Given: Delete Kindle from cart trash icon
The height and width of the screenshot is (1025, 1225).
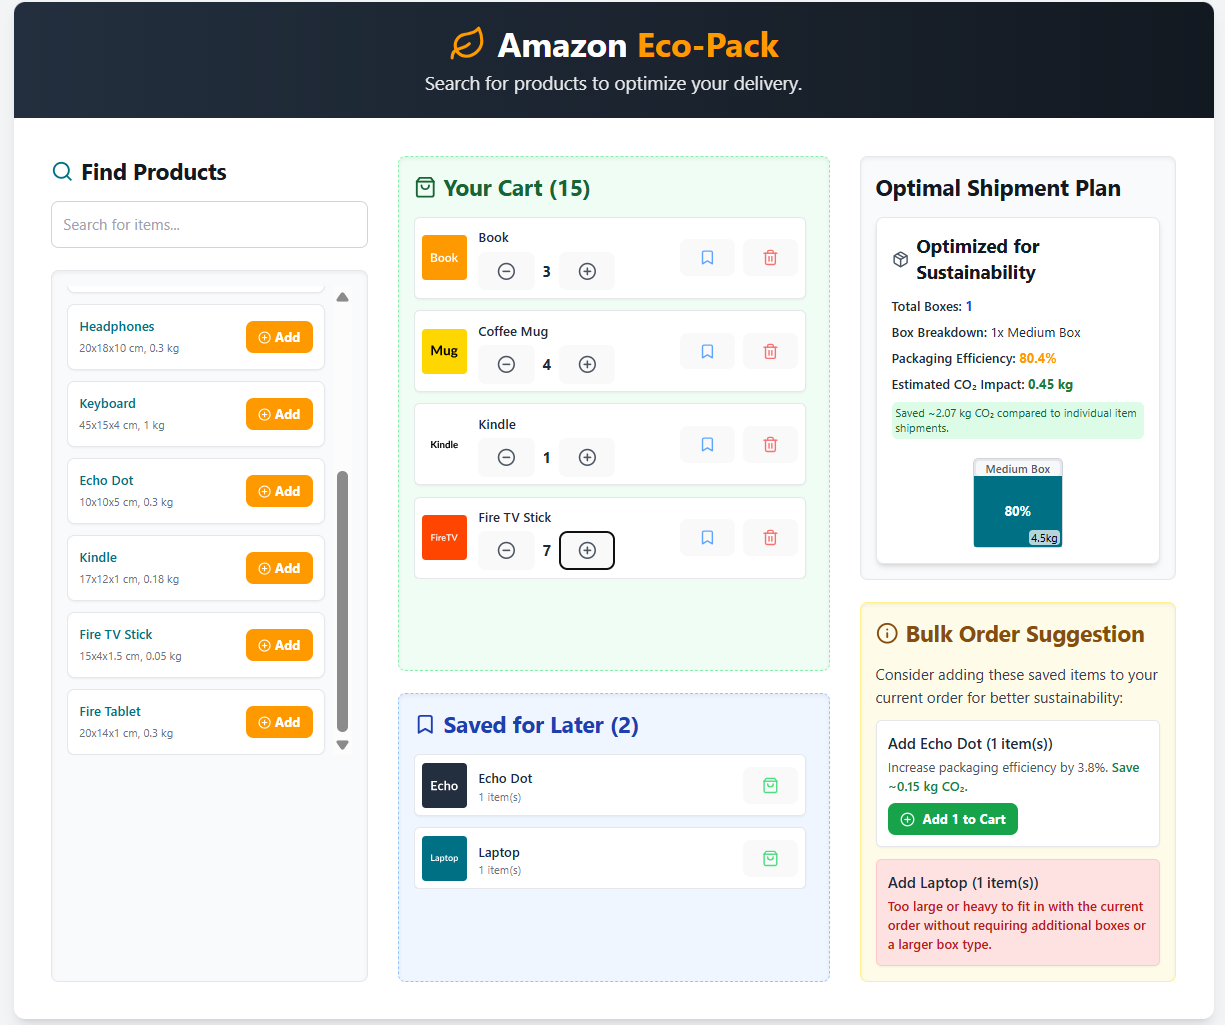Looking at the screenshot, I should point(770,444).
